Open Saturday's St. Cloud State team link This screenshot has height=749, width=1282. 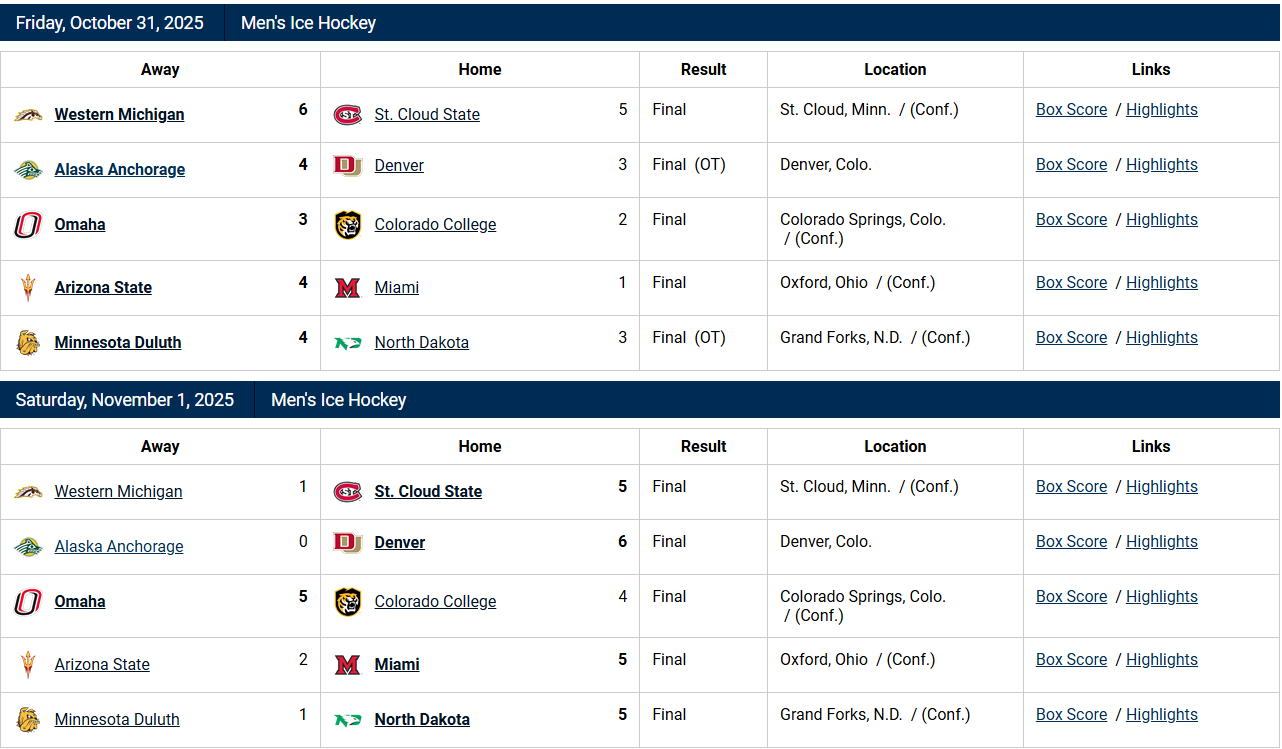pos(428,492)
